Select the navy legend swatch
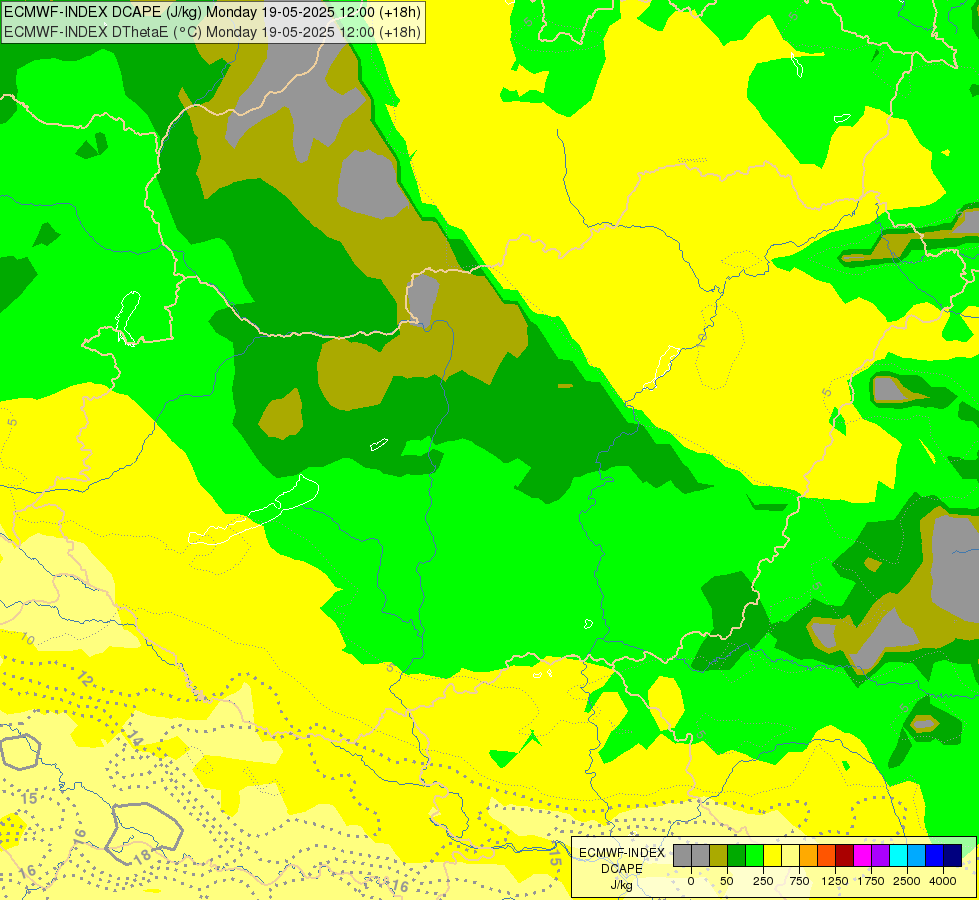Image resolution: width=979 pixels, height=900 pixels. point(952,856)
